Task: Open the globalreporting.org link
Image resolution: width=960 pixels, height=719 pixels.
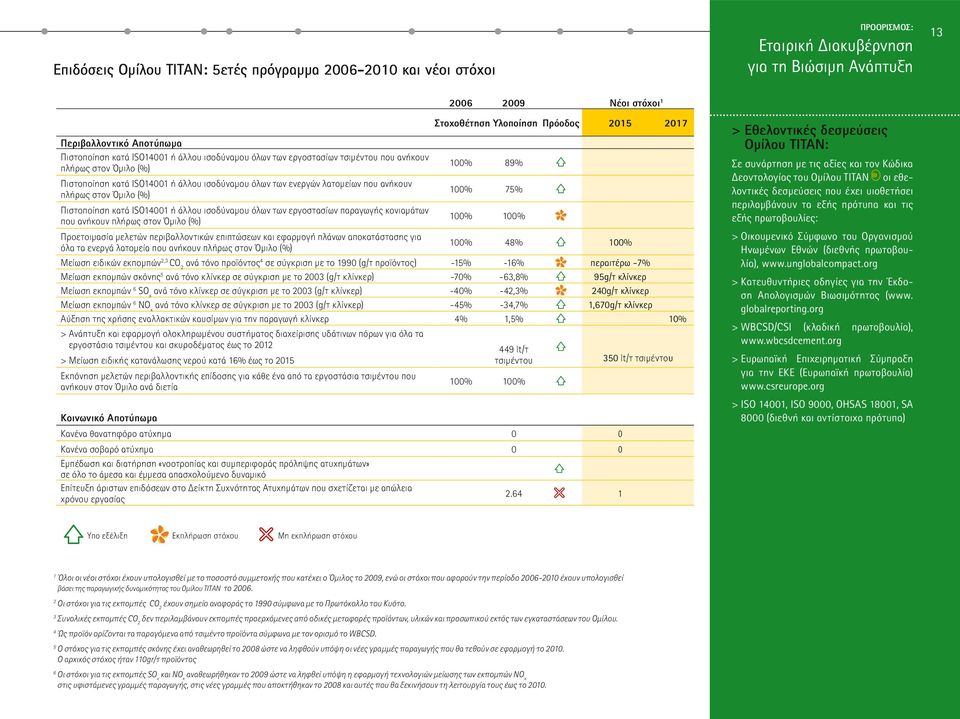Action: (x=782, y=309)
